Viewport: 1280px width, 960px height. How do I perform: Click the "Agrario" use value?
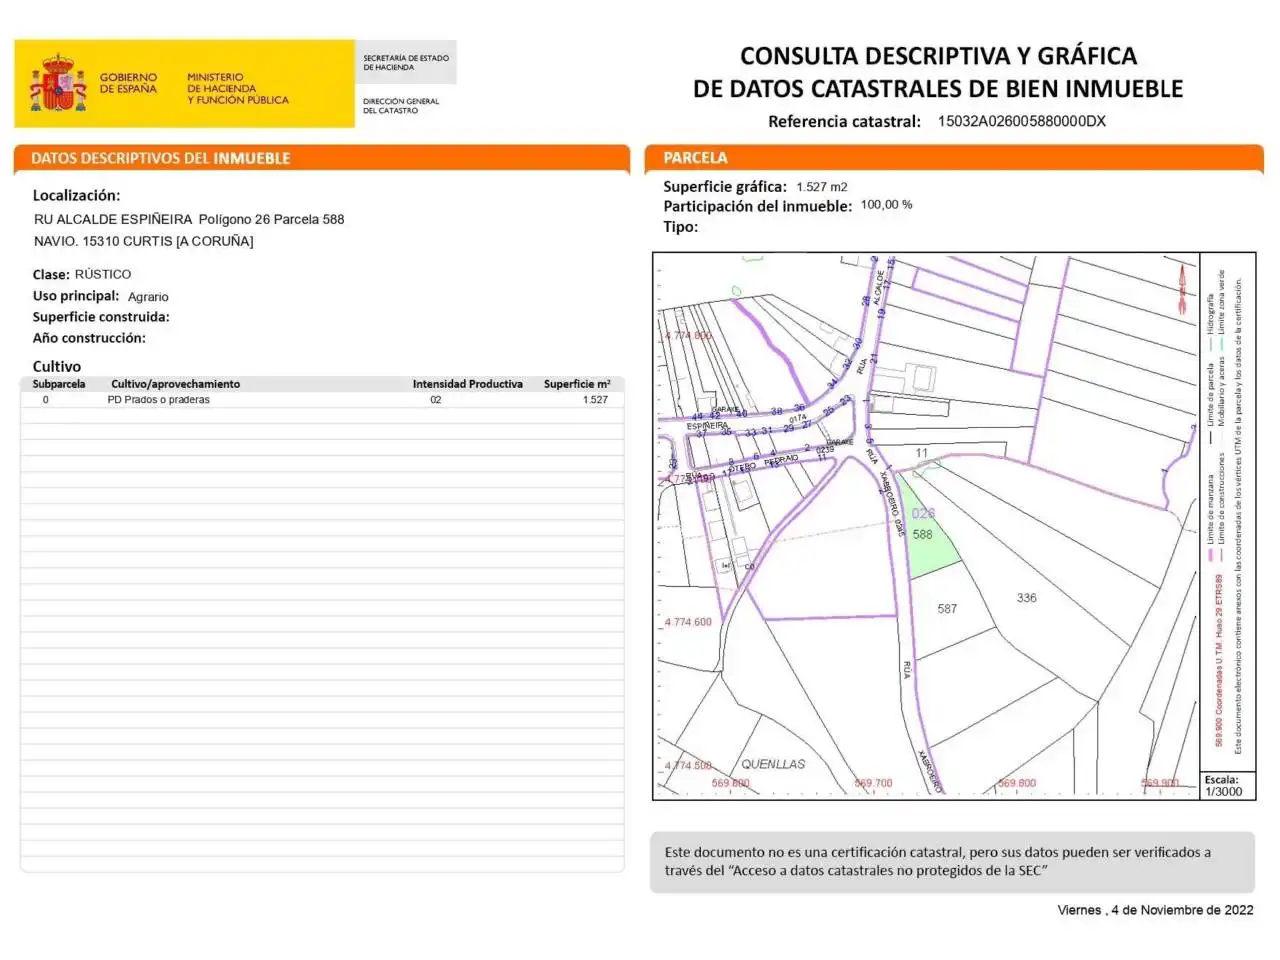point(148,297)
